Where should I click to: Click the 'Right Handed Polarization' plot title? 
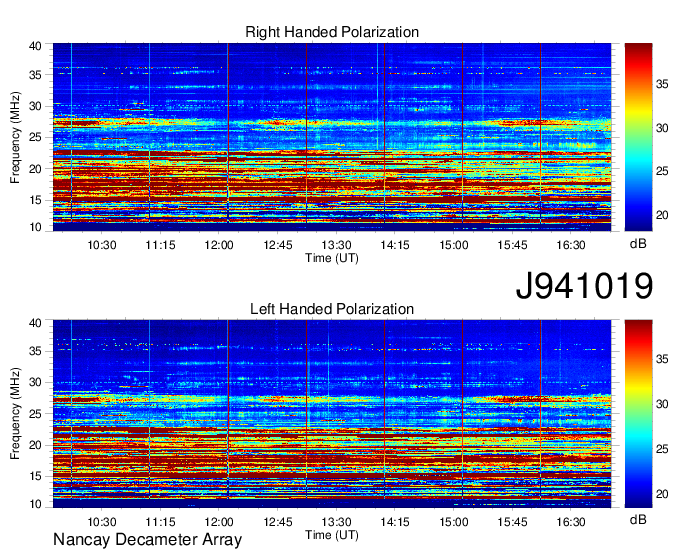pyautogui.click(x=332, y=32)
